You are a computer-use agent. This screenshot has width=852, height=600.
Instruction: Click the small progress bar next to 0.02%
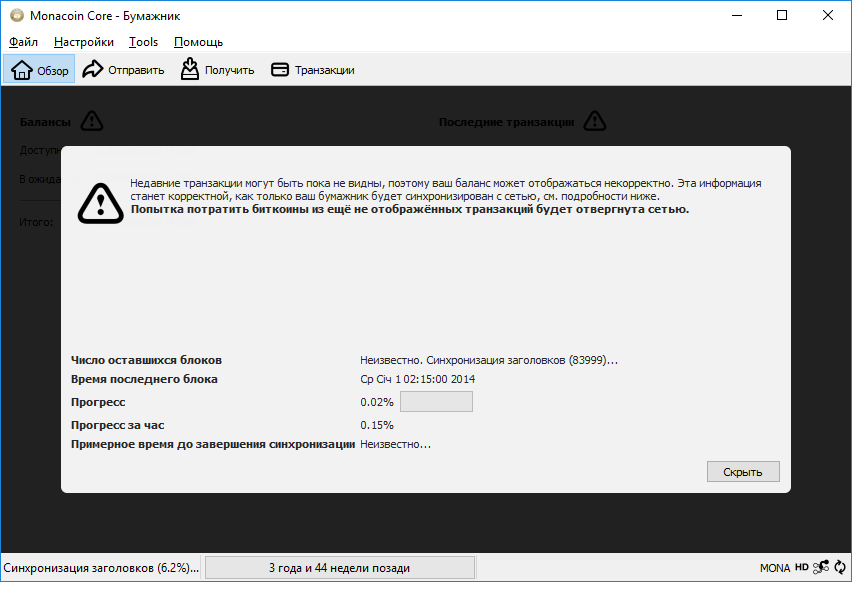click(x=436, y=402)
